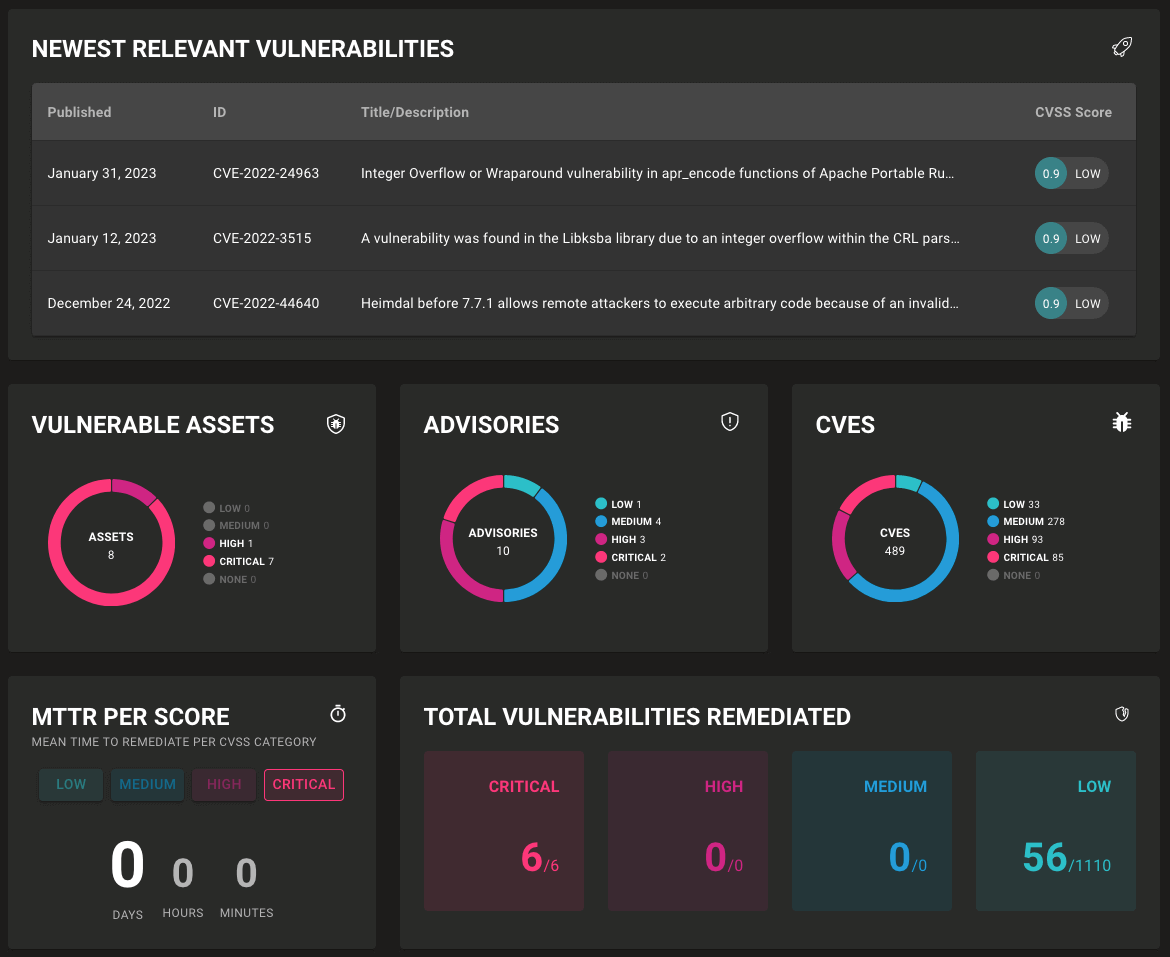Click the shield icon in Vulnerable Assets panel
Image resolution: width=1170 pixels, height=957 pixels.
(335, 423)
